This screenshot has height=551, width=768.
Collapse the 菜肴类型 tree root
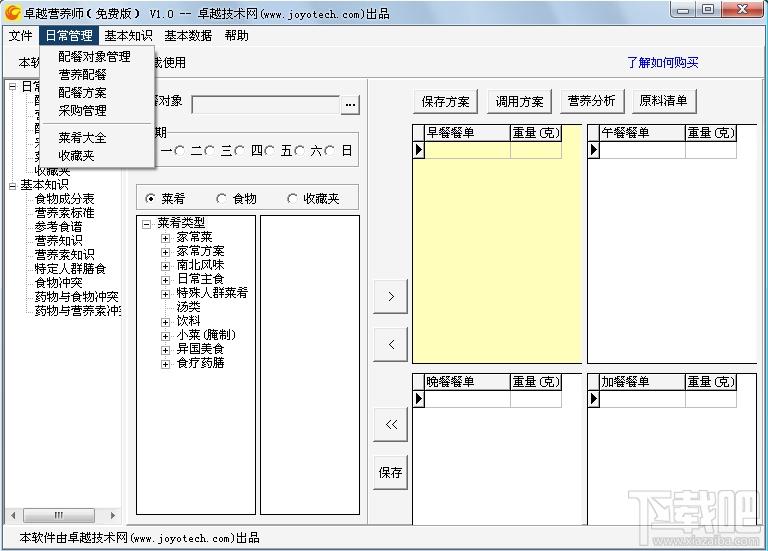(146, 224)
